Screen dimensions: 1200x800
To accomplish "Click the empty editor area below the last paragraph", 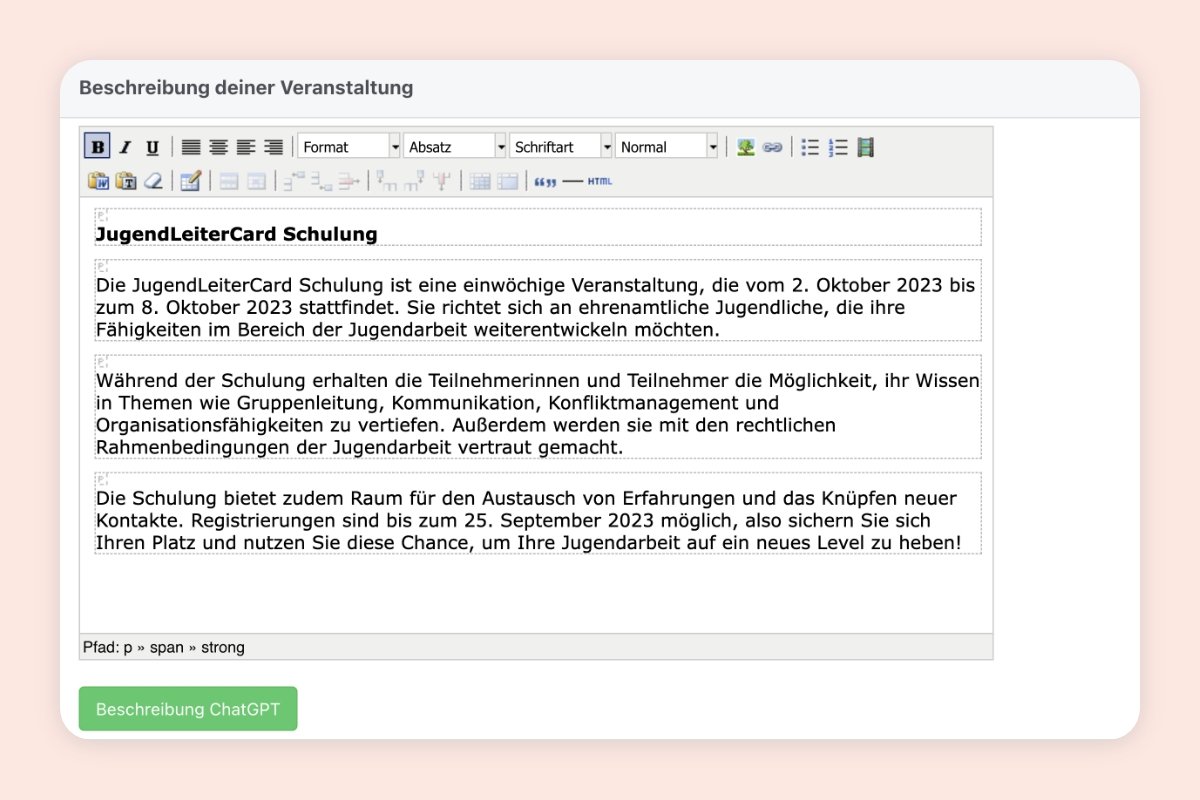I will pos(536,595).
